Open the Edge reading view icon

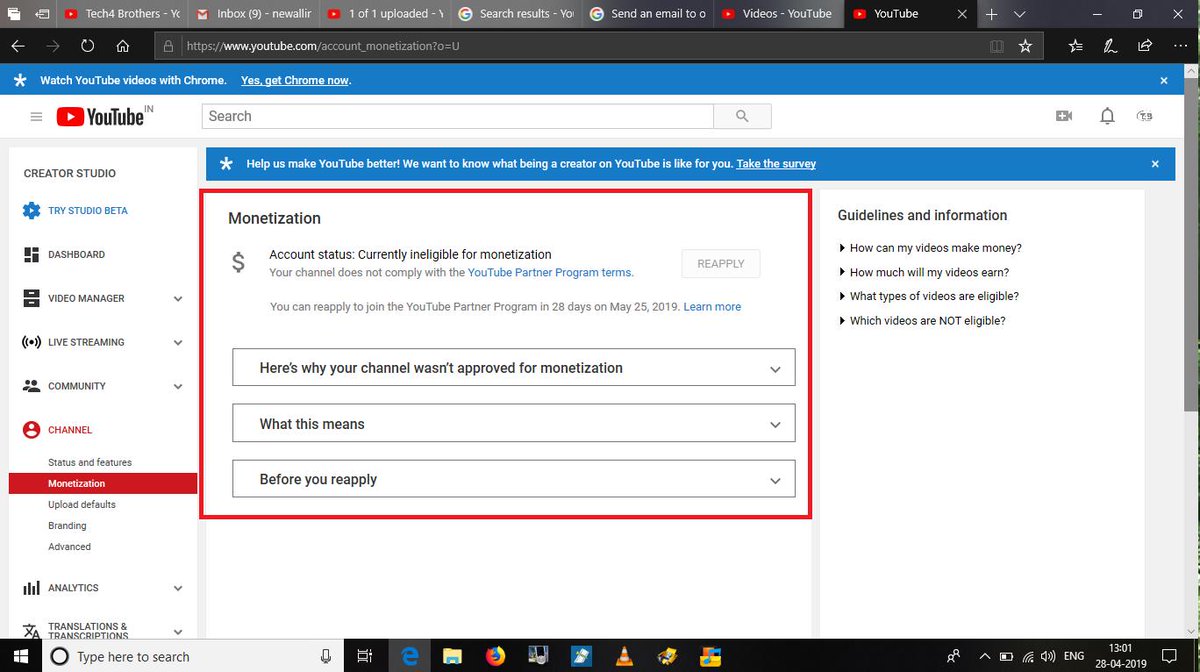995,46
